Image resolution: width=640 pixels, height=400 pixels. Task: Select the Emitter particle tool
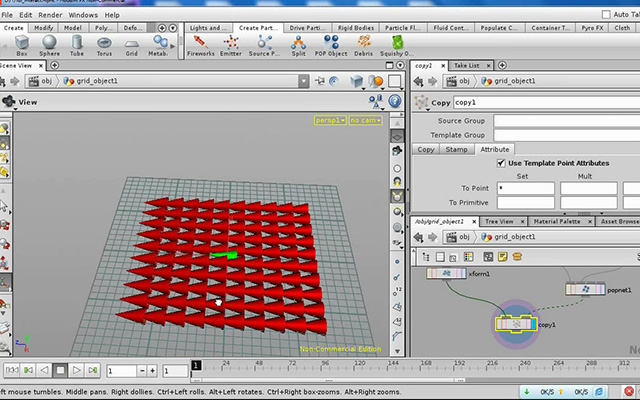[231, 45]
